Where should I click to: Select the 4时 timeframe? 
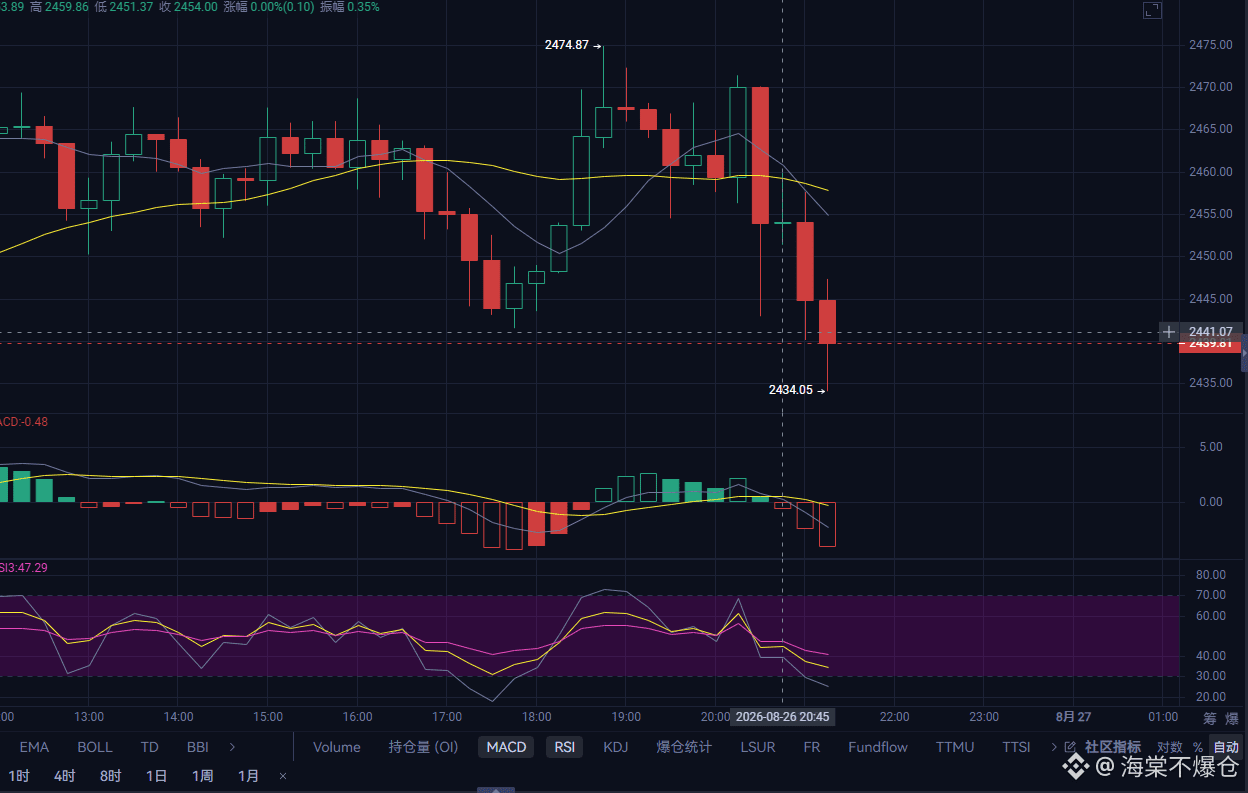pyautogui.click(x=65, y=776)
